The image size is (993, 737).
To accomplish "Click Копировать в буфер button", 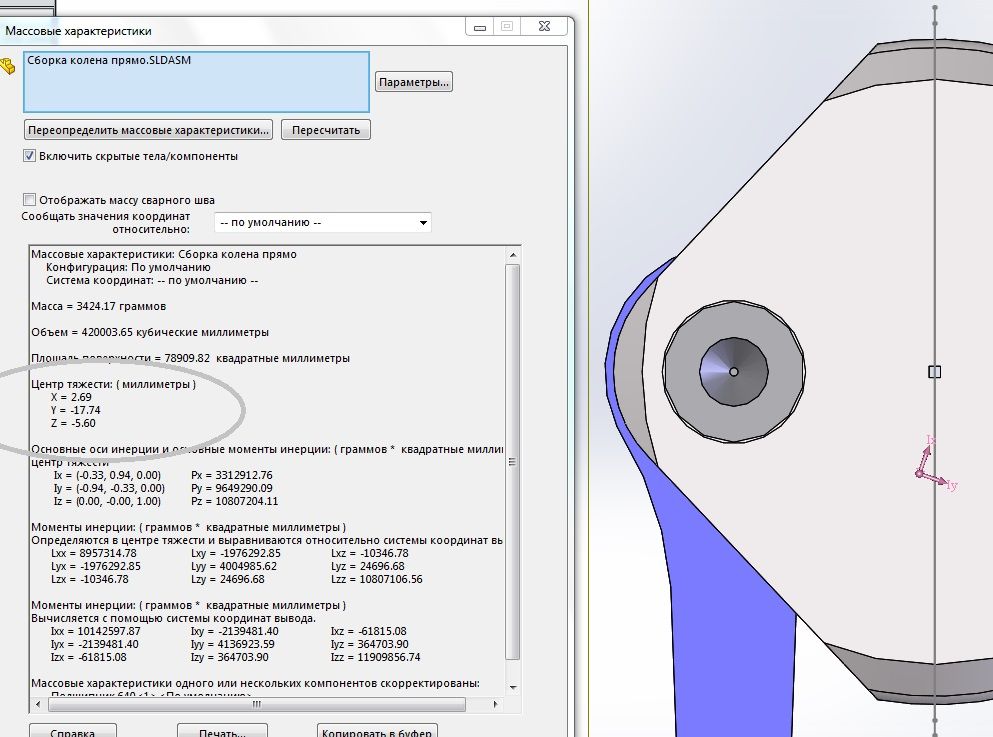I will [377, 732].
